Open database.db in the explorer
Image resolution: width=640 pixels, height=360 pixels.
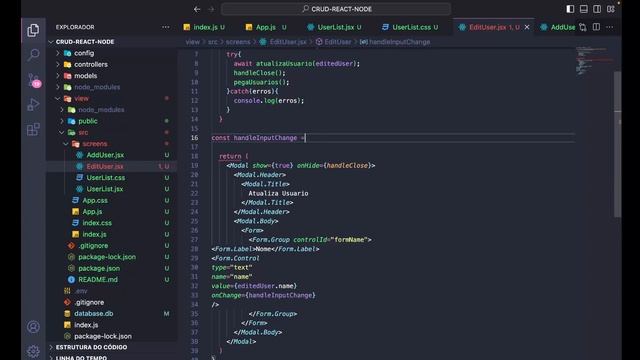(93, 313)
